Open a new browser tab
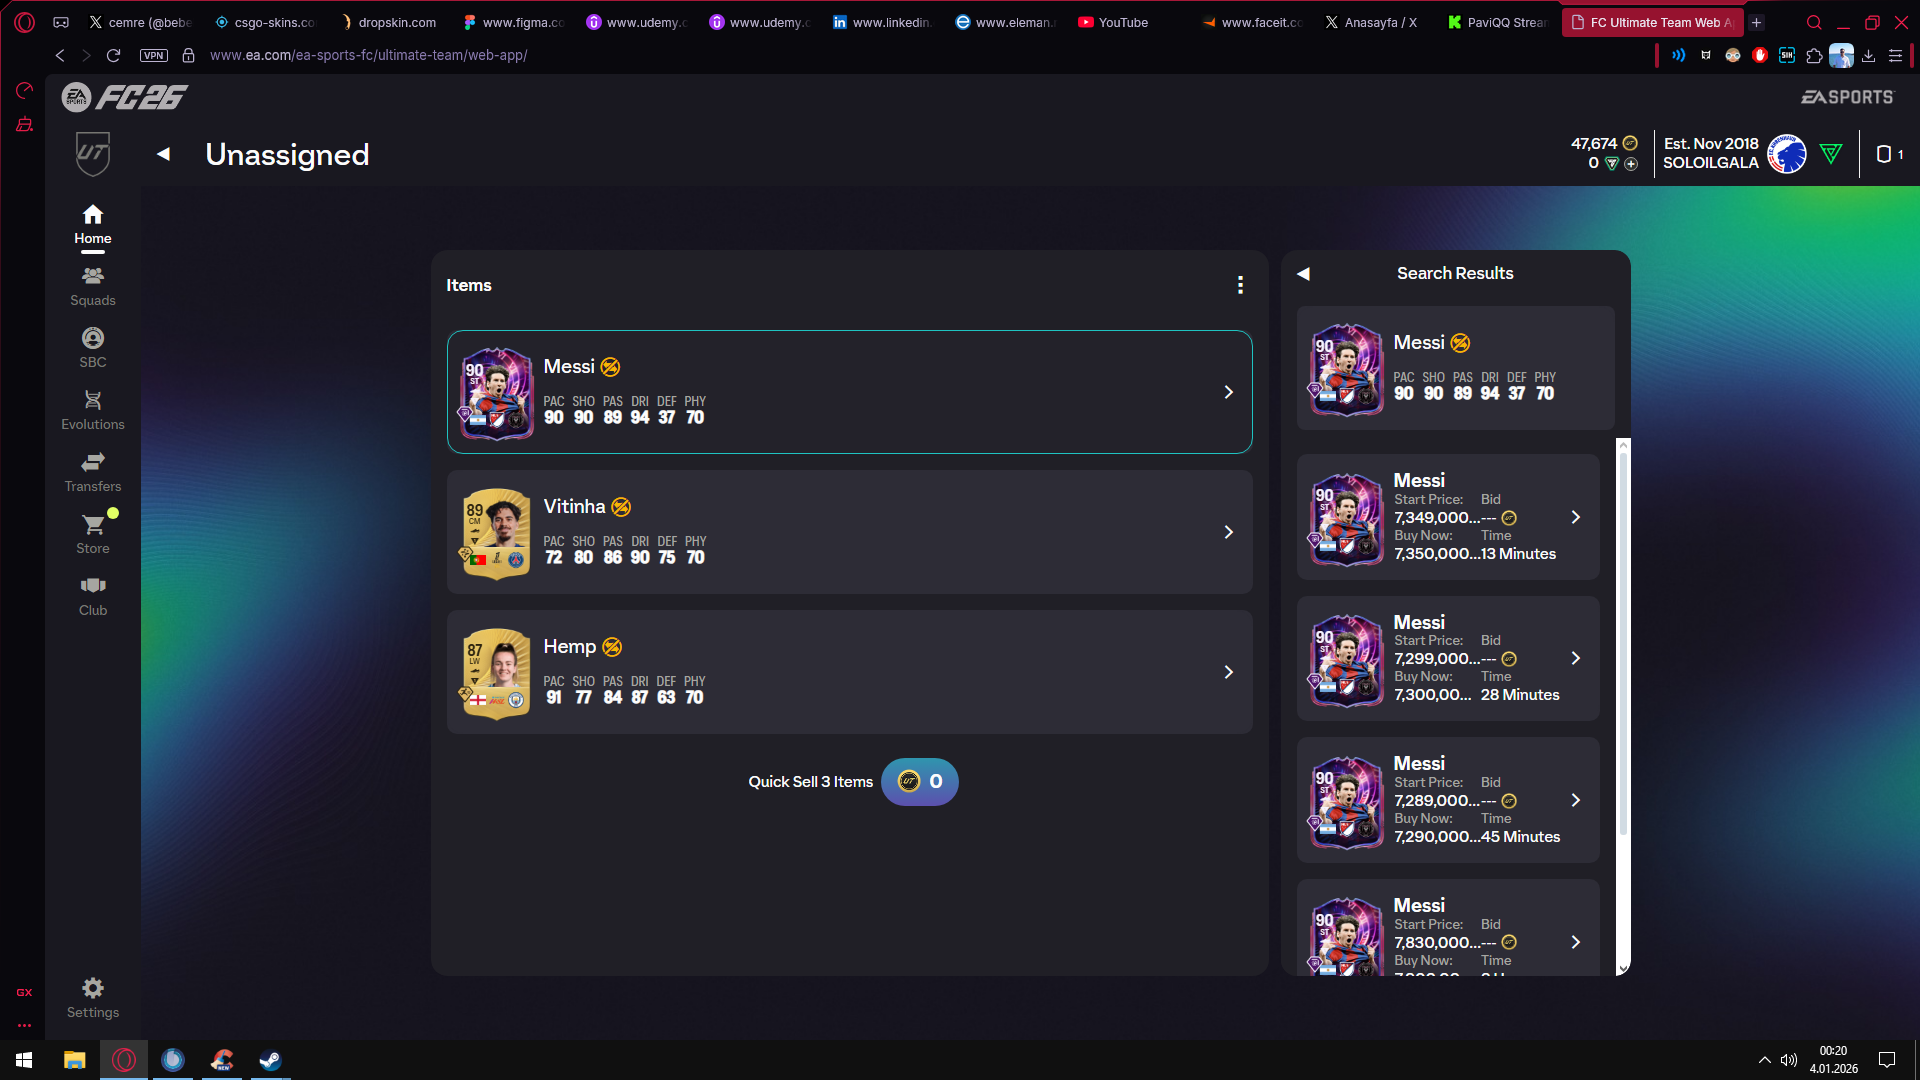Viewport: 1920px width, 1080px height. pos(1756,22)
